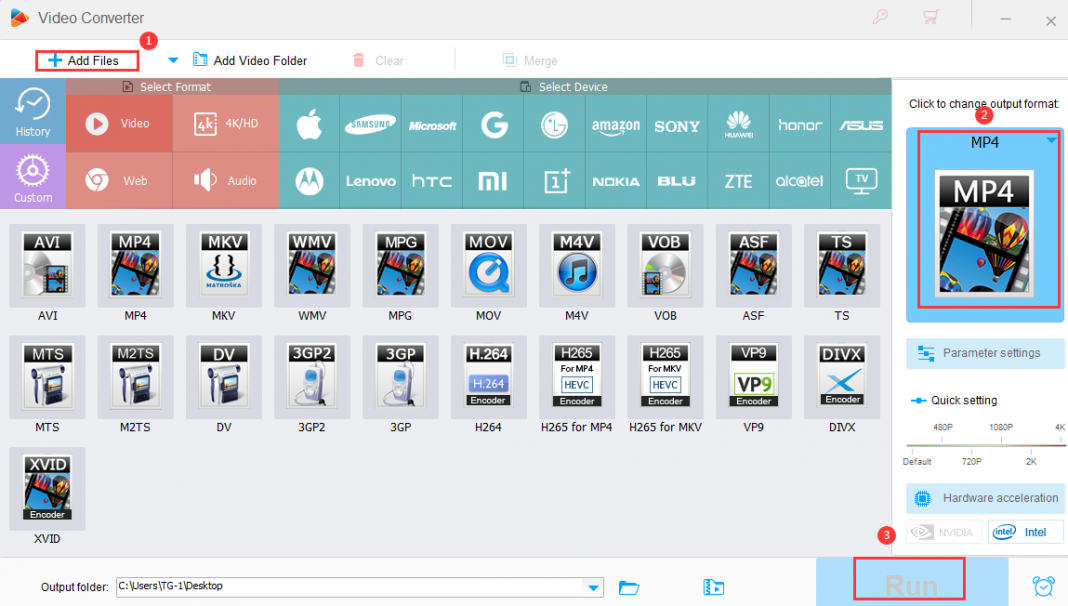Choose the ZTE device icon
This screenshot has height=606, width=1068.
coord(738,180)
